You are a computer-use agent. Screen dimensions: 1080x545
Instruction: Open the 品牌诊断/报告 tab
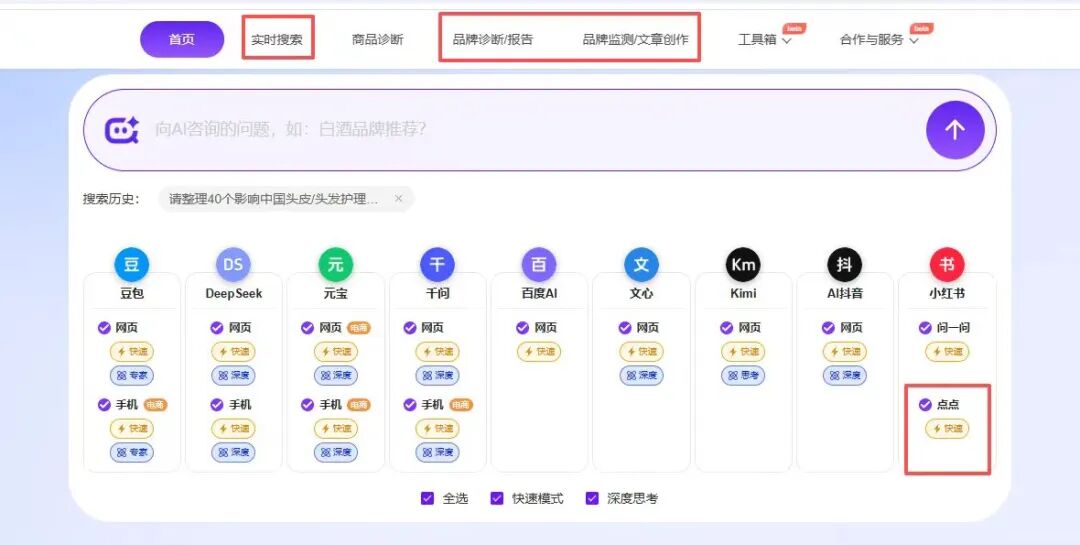[492, 39]
